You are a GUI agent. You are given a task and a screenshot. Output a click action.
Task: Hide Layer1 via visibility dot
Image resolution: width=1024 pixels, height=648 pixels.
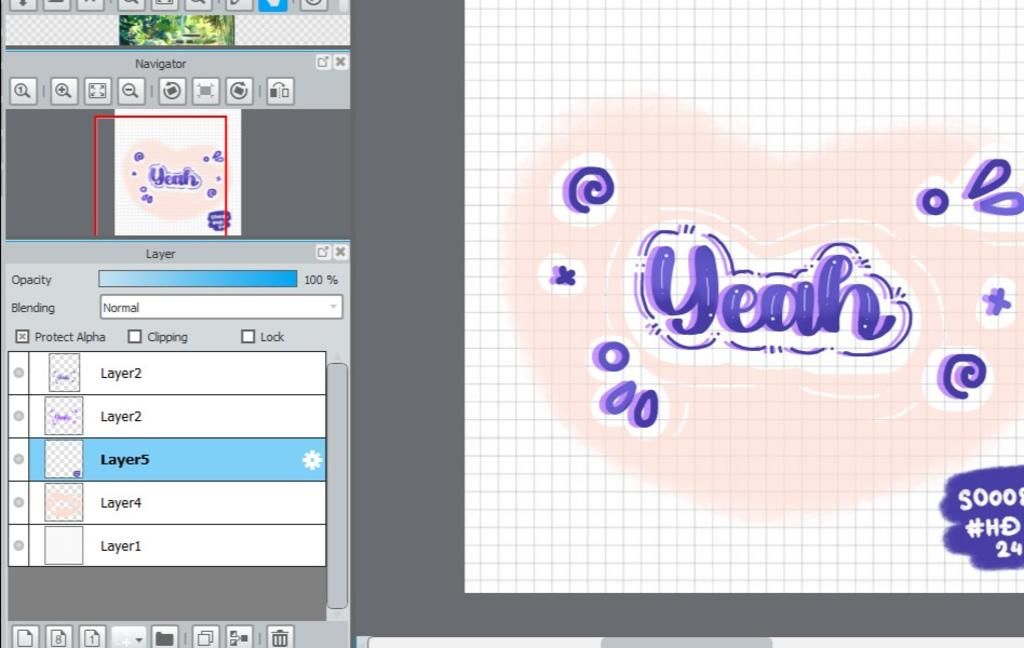[18, 545]
